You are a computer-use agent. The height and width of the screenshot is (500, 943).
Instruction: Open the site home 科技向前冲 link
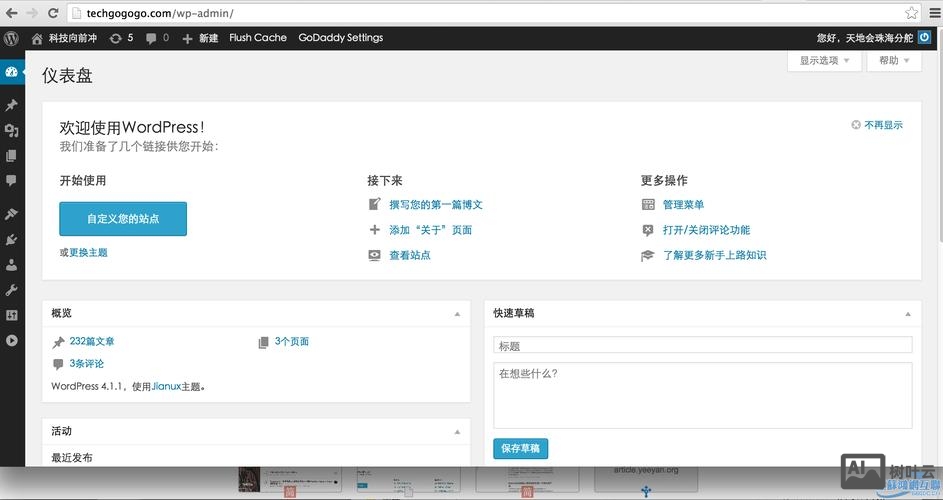64,39
